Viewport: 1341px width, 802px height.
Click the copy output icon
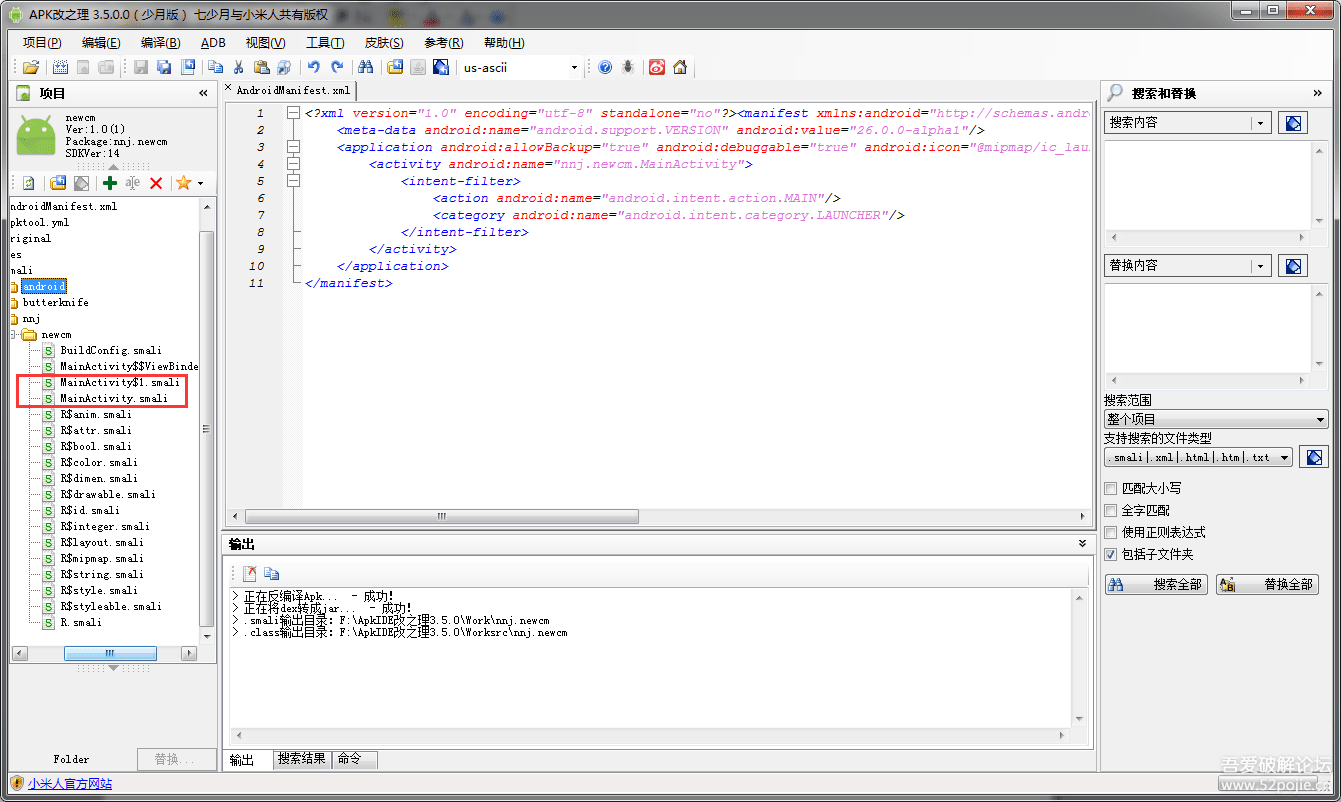tap(272, 574)
